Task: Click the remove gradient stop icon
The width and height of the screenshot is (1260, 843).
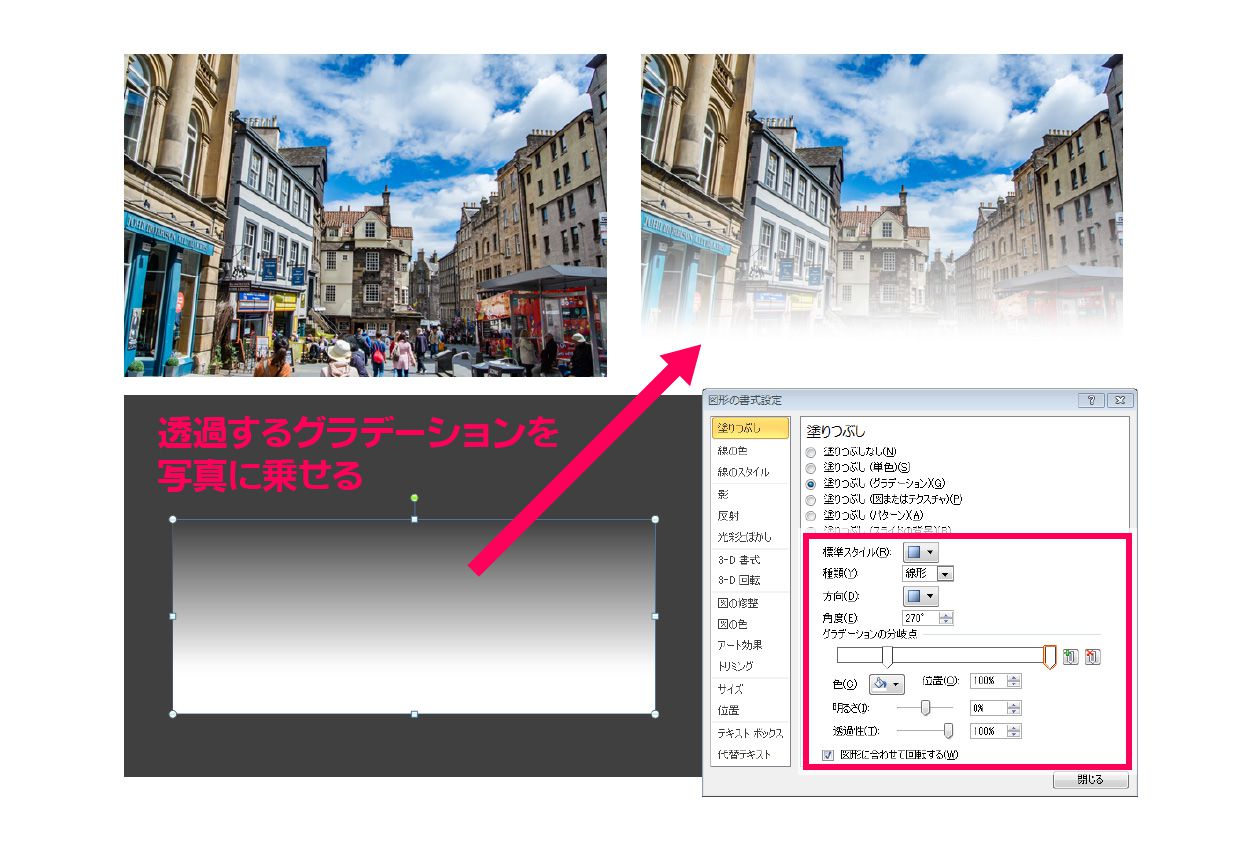Action: tap(1094, 654)
